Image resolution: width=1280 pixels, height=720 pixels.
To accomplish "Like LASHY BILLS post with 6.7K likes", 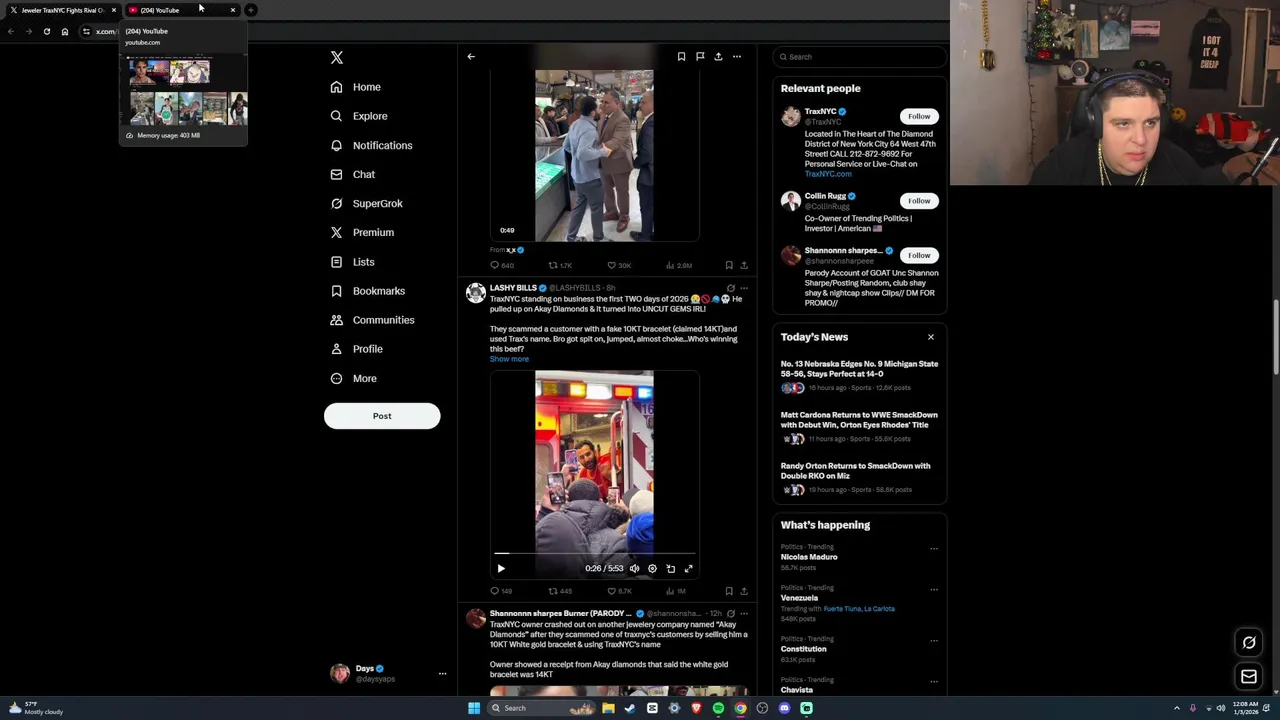I will 619,591.
